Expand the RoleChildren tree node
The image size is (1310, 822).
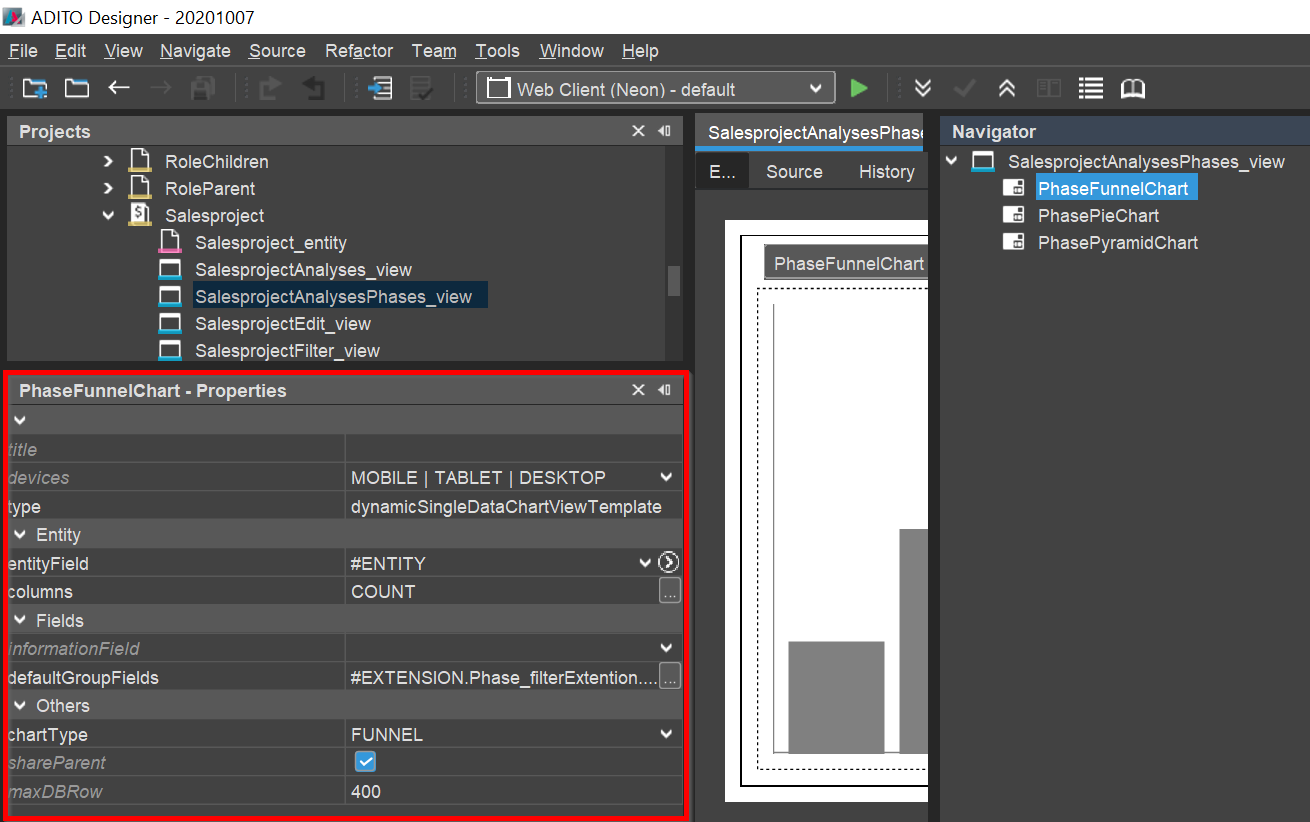coord(108,162)
